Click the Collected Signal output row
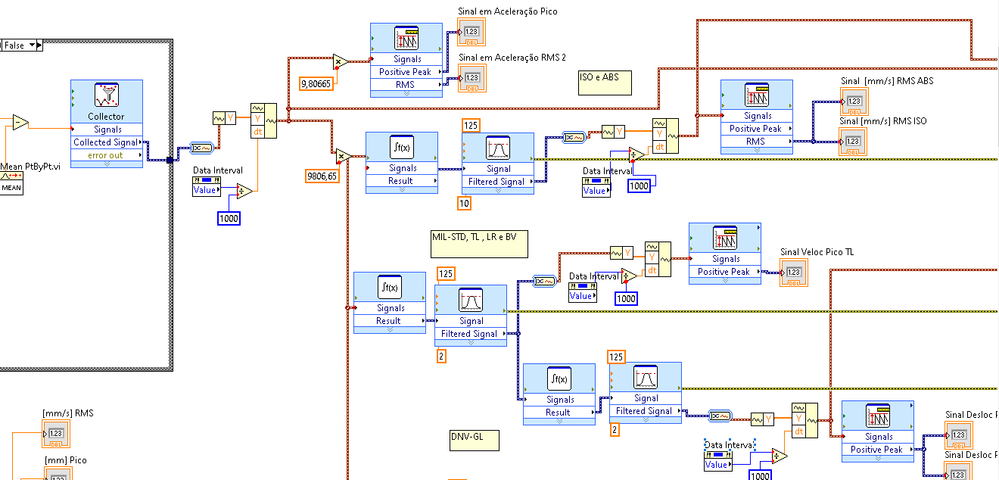 coord(106,142)
